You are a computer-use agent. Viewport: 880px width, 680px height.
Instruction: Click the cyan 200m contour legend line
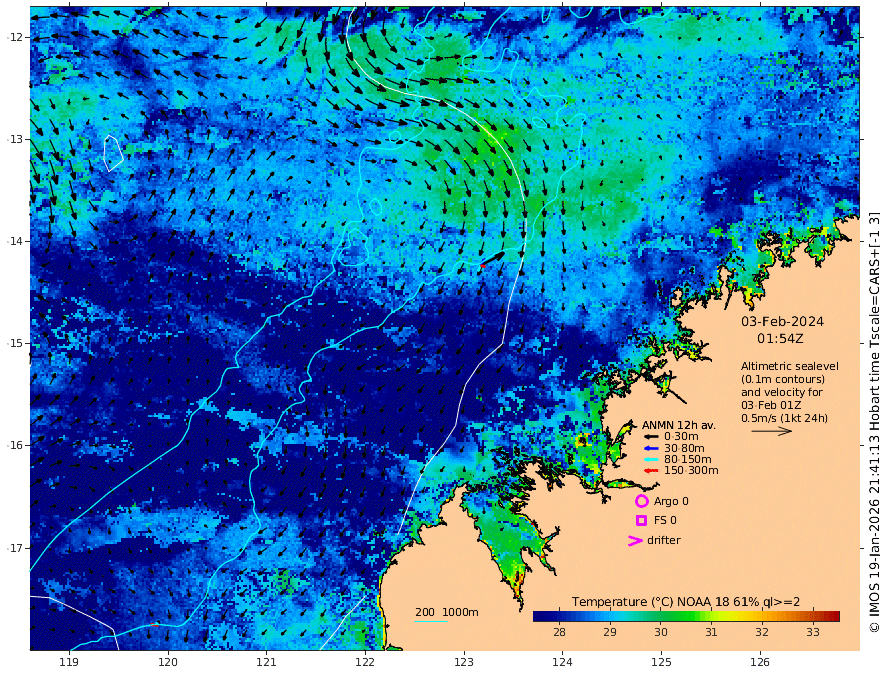tap(431, 621)
